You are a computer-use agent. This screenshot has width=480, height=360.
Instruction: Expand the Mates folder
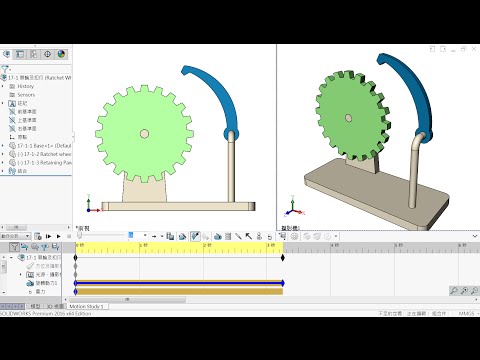(x=3, y=171)
